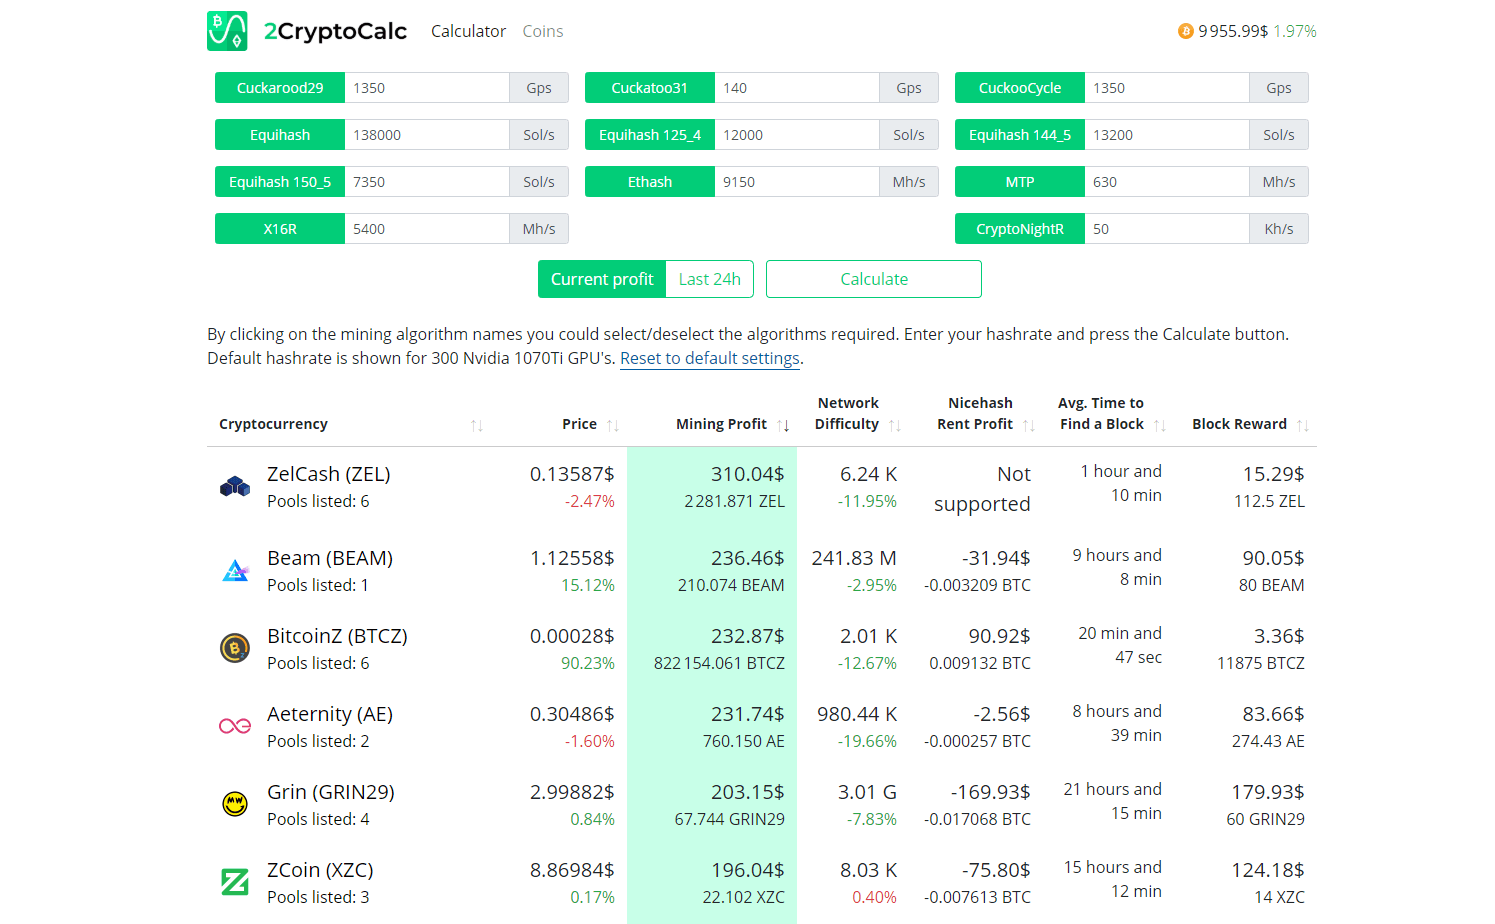Screen dimensions: 1495x924
Task: Select the Current profit option
Action: coord(602,279)
